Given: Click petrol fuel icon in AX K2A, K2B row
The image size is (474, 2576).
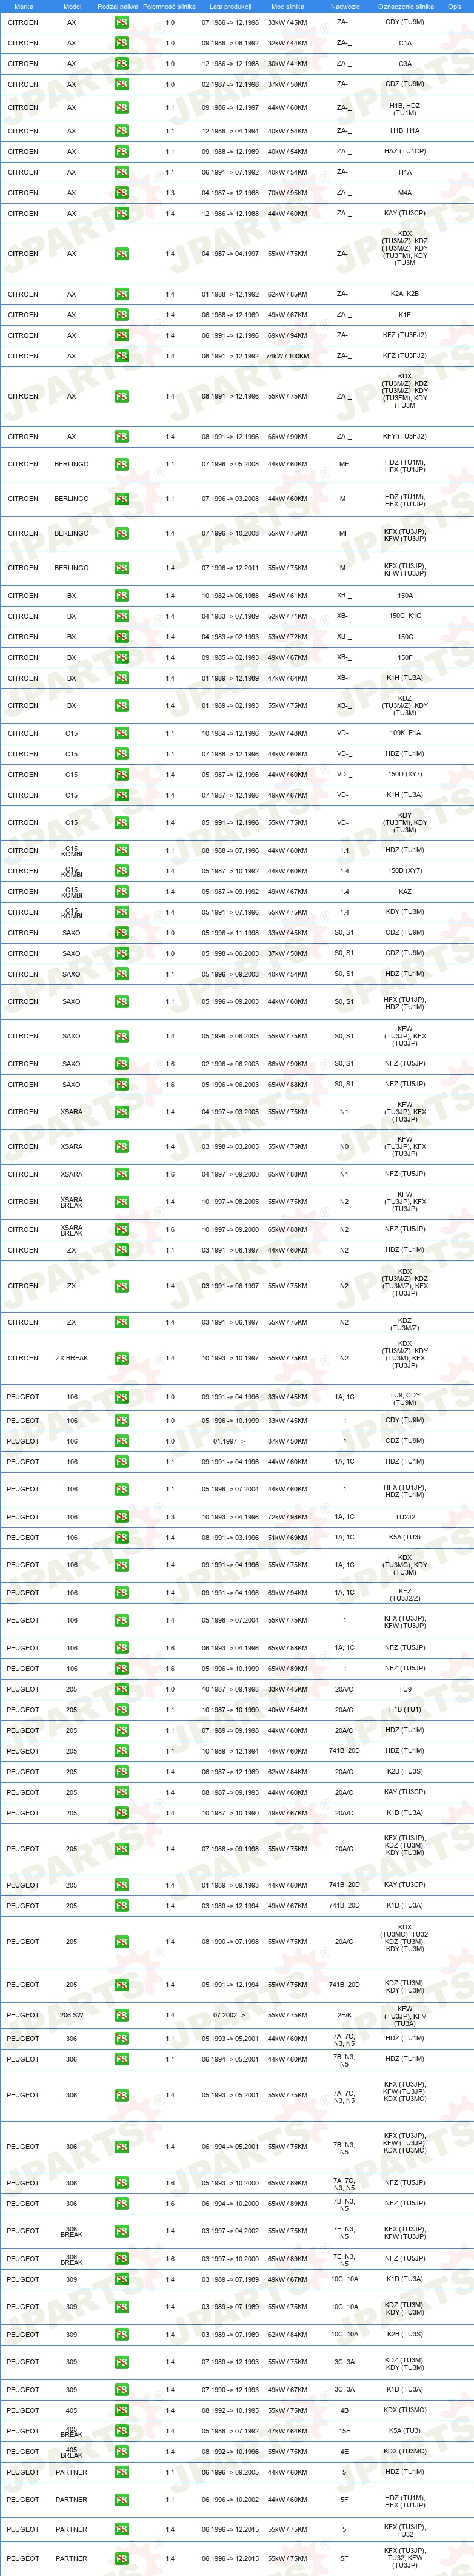Looking at the screenshot, I should tap(121, 294).
